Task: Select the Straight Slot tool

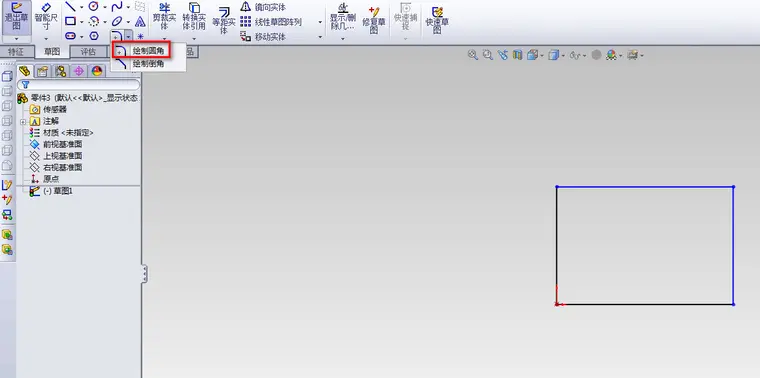Action: pyautogui.click(x=70, y=36)
